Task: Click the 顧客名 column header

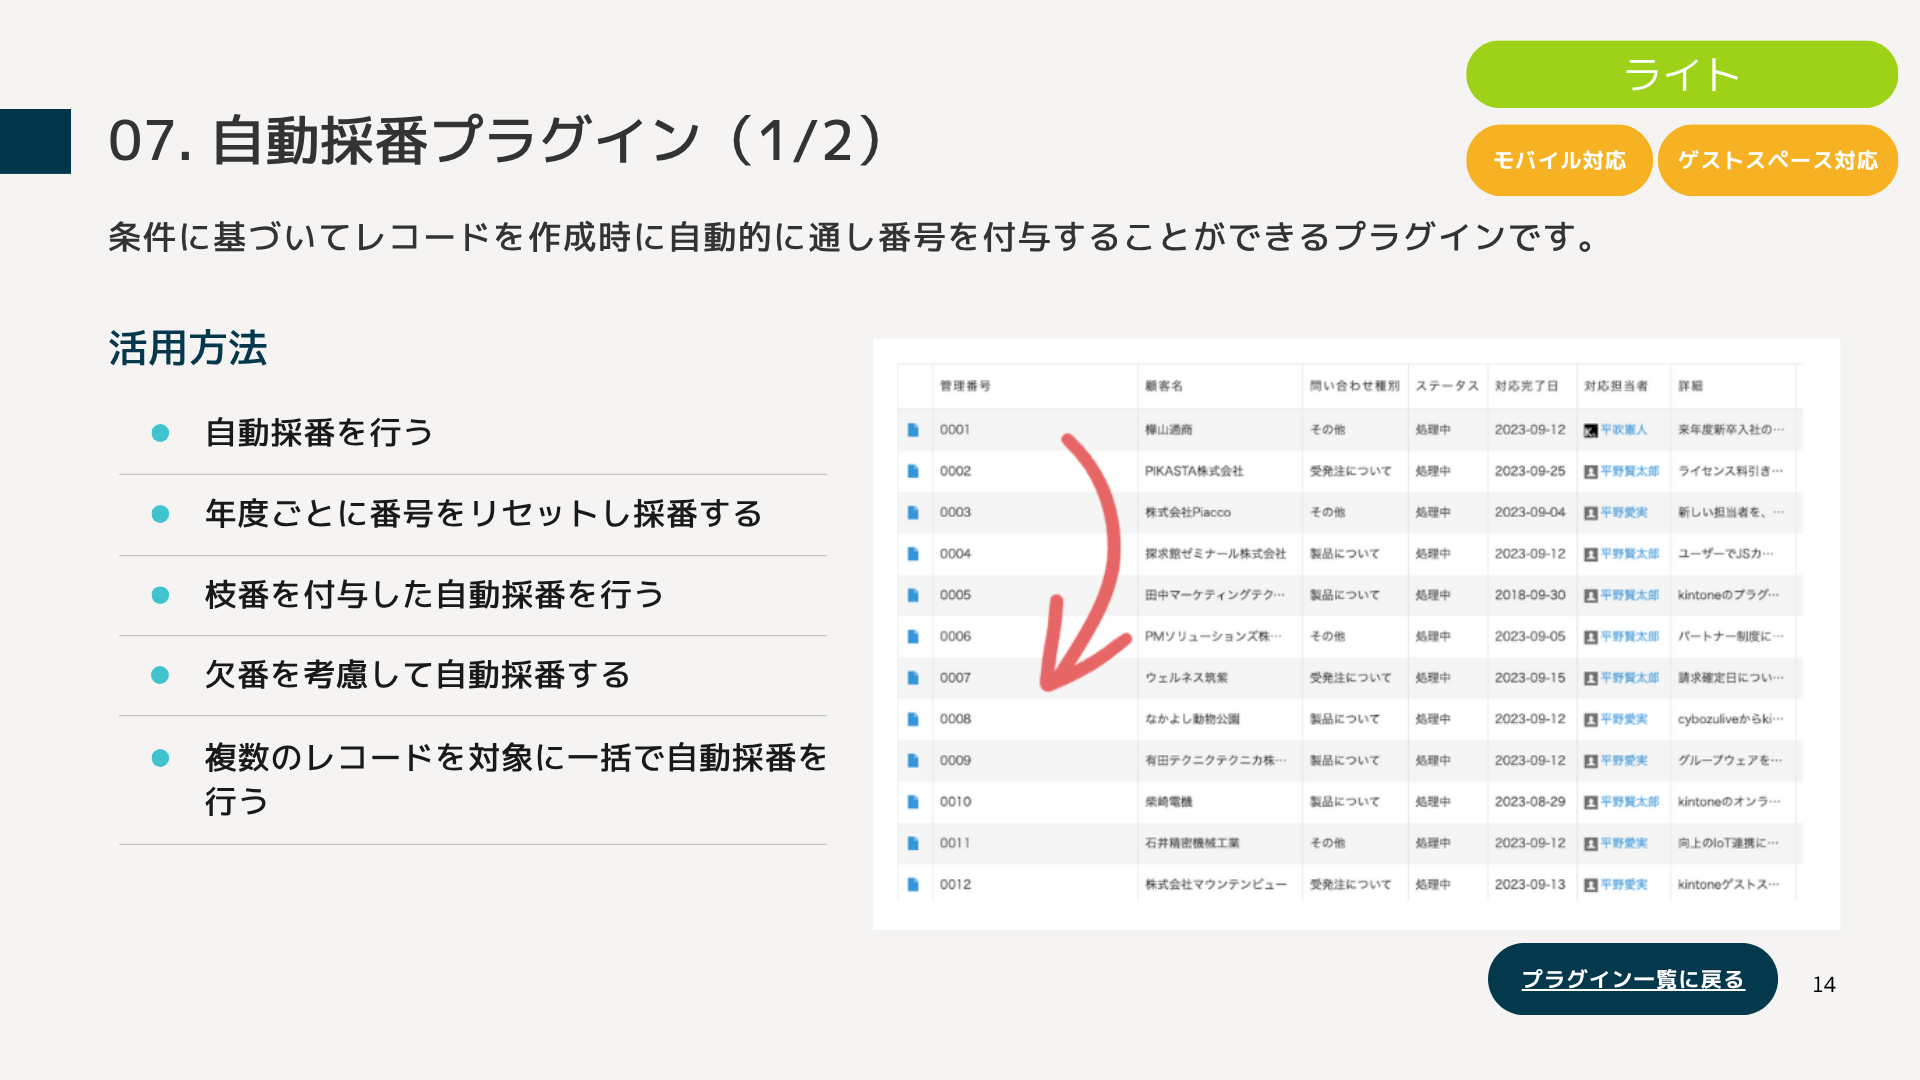Action: [x=1163, y=386]
